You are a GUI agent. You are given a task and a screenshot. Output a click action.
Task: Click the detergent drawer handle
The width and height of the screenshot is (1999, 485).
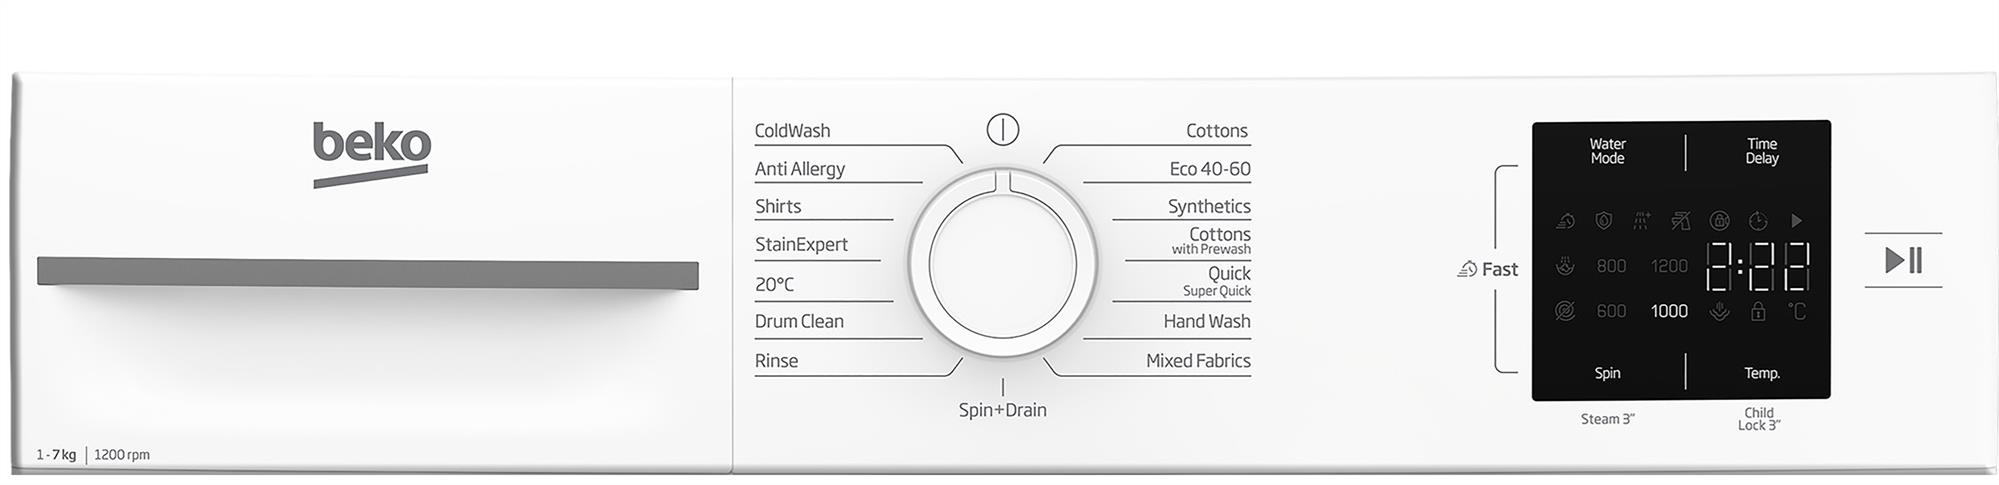367,273
